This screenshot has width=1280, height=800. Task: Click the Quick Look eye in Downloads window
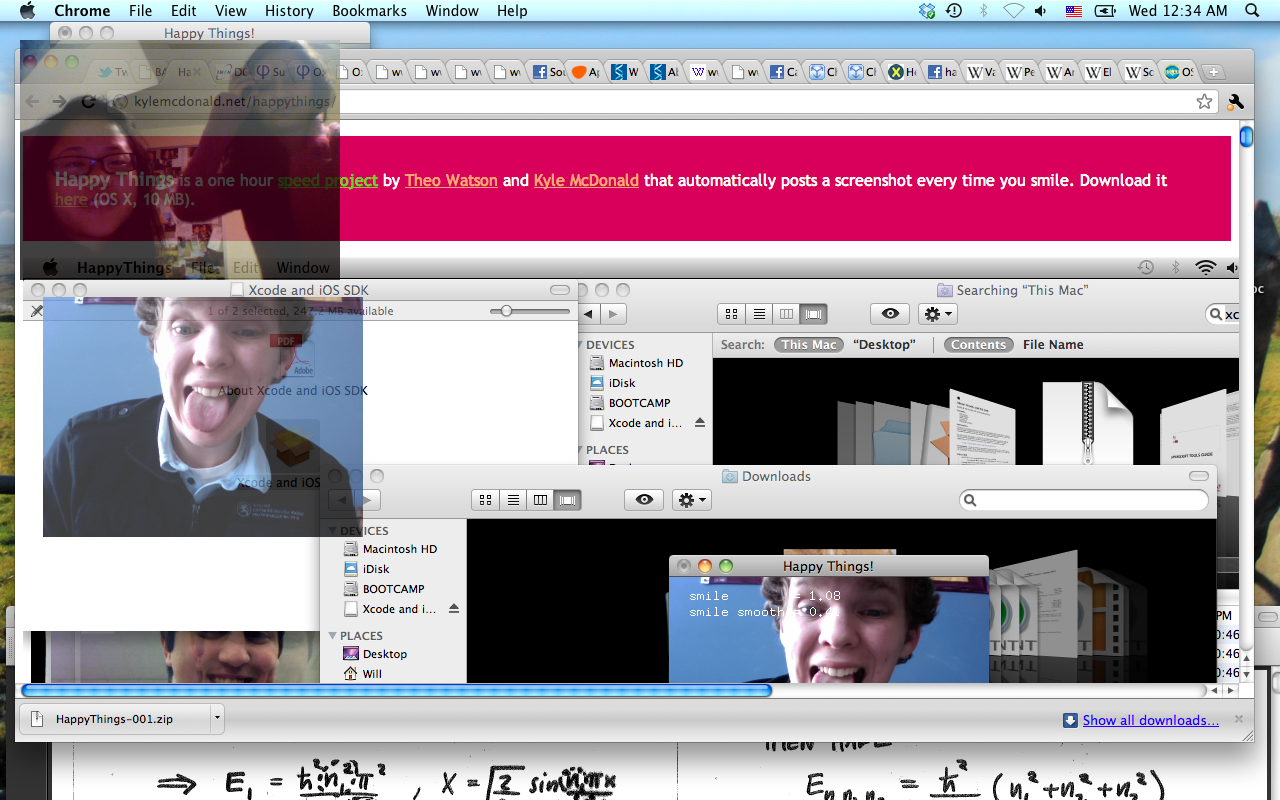point(644,500)
